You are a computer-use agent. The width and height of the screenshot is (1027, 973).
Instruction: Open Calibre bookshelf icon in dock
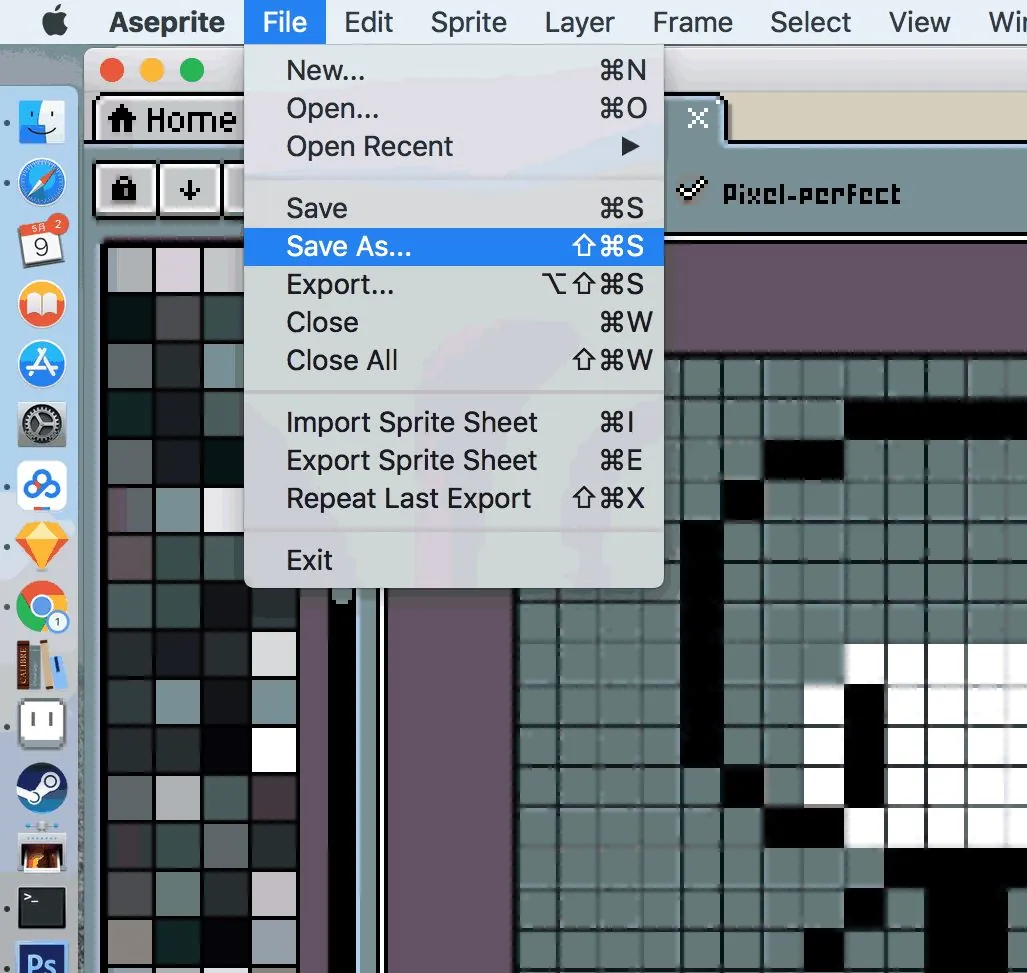tap(41, 665)
